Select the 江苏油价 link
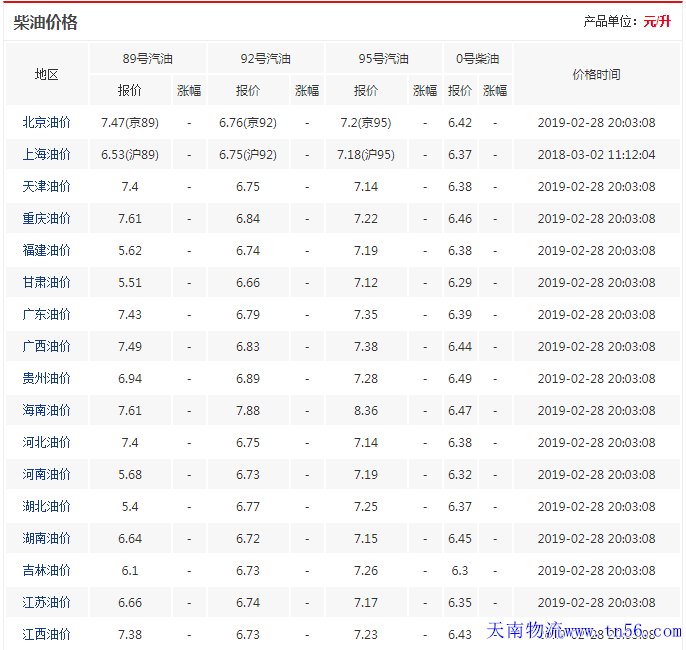Screen dimensions: 686x650 46,602
